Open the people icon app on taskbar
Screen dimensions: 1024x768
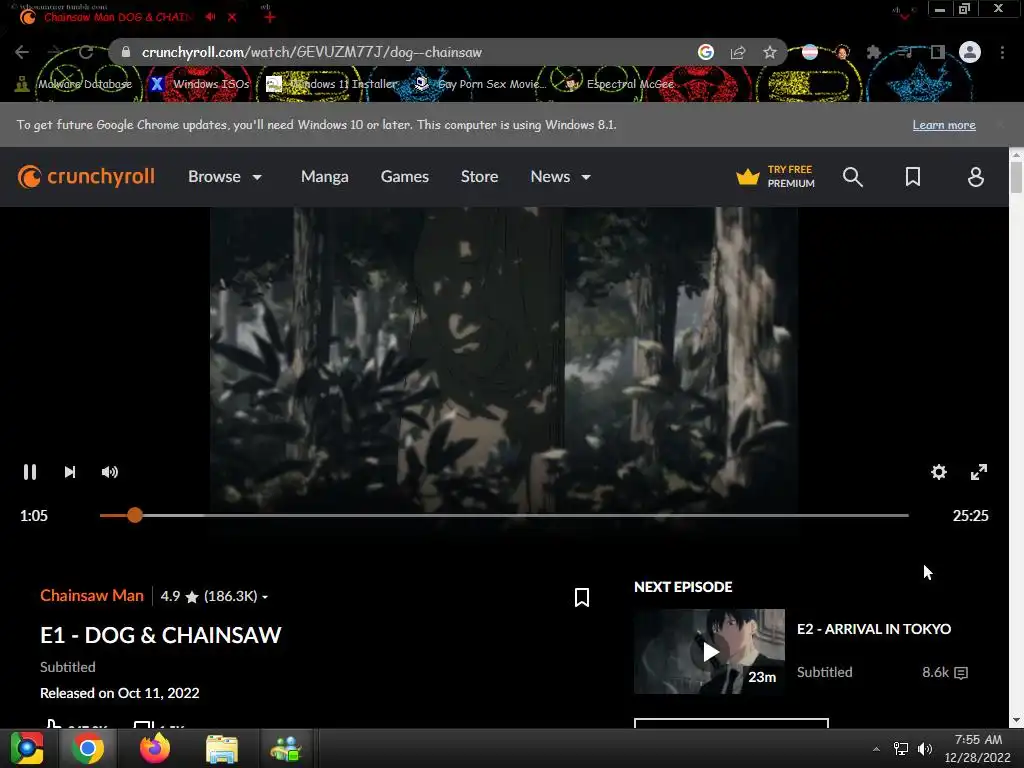(x=286, y=748)
